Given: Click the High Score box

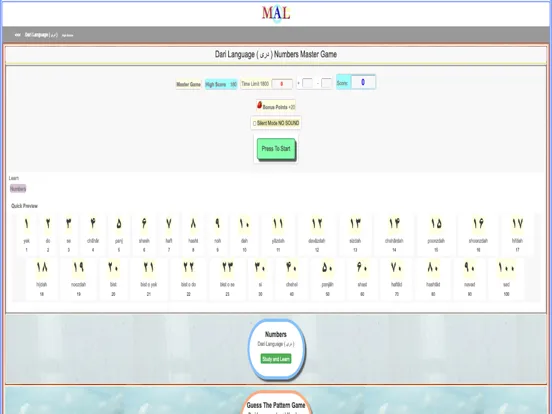Looking at the screenshot, I should [x=221, y=84].
